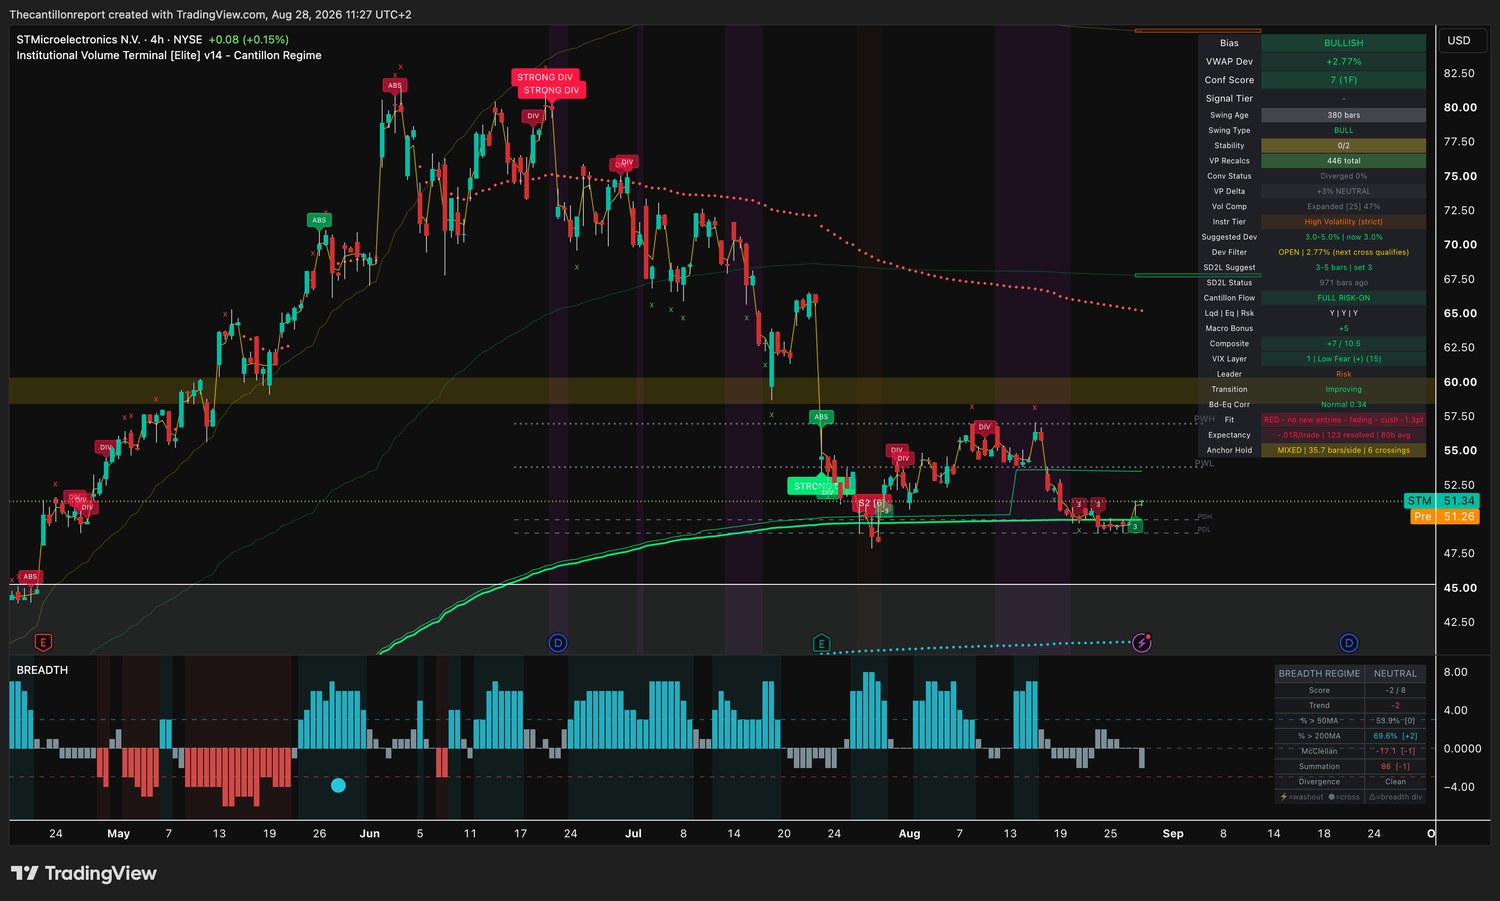Click the Sep label on the time axis
The height and width of the screenshot is (901, 1500).
pos(1173,834)
